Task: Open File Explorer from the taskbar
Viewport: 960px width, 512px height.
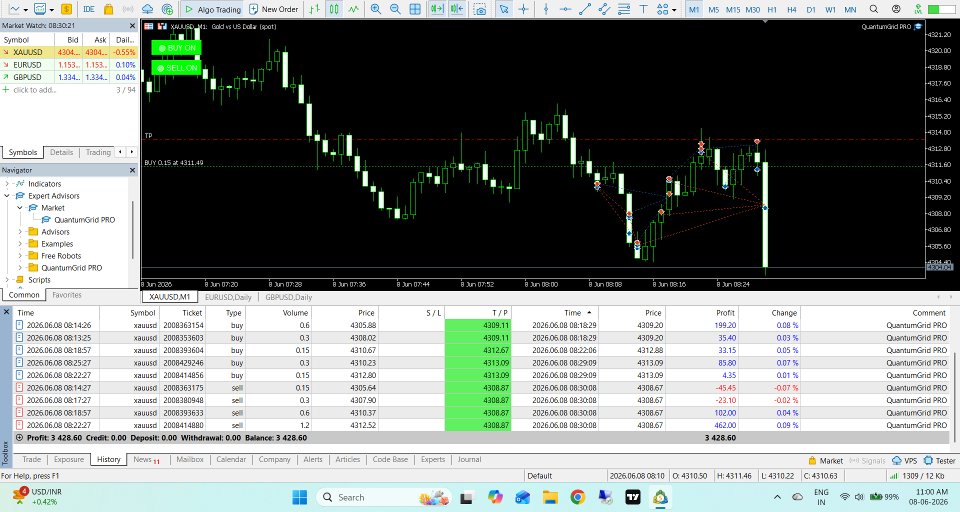Action: pos(550,497)
